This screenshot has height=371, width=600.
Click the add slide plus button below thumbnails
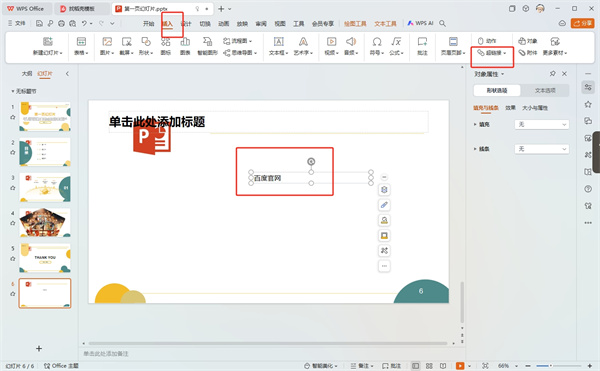pyautogui.click(x=39, y=348)
